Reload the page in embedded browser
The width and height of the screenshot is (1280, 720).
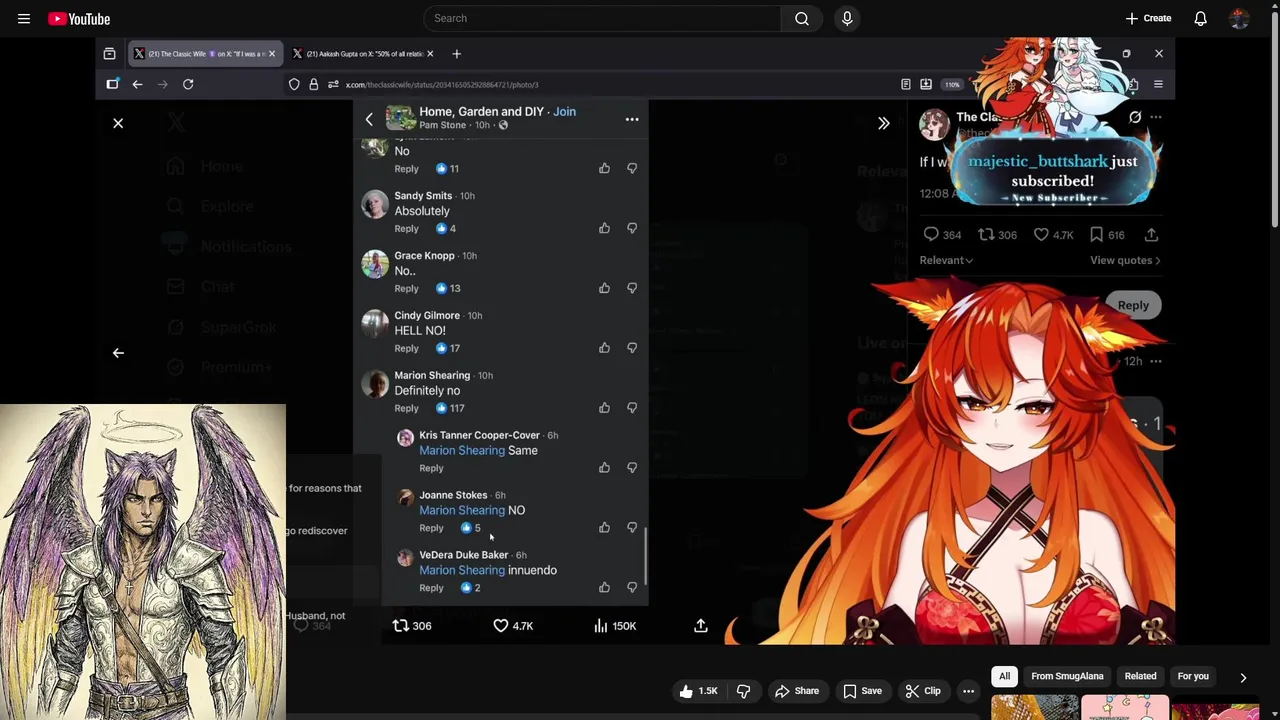click(x=188, y=84)
